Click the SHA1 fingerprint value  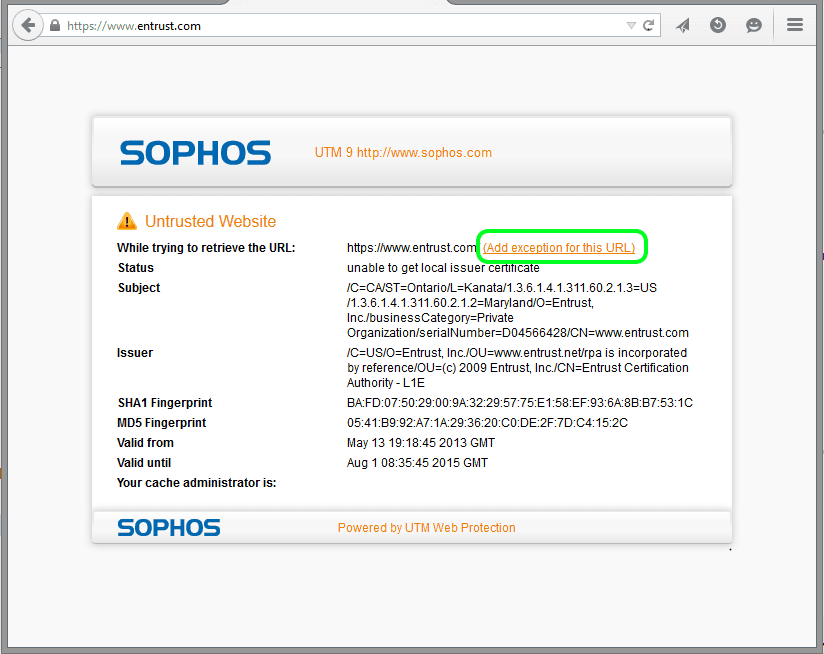coord(520,403)
